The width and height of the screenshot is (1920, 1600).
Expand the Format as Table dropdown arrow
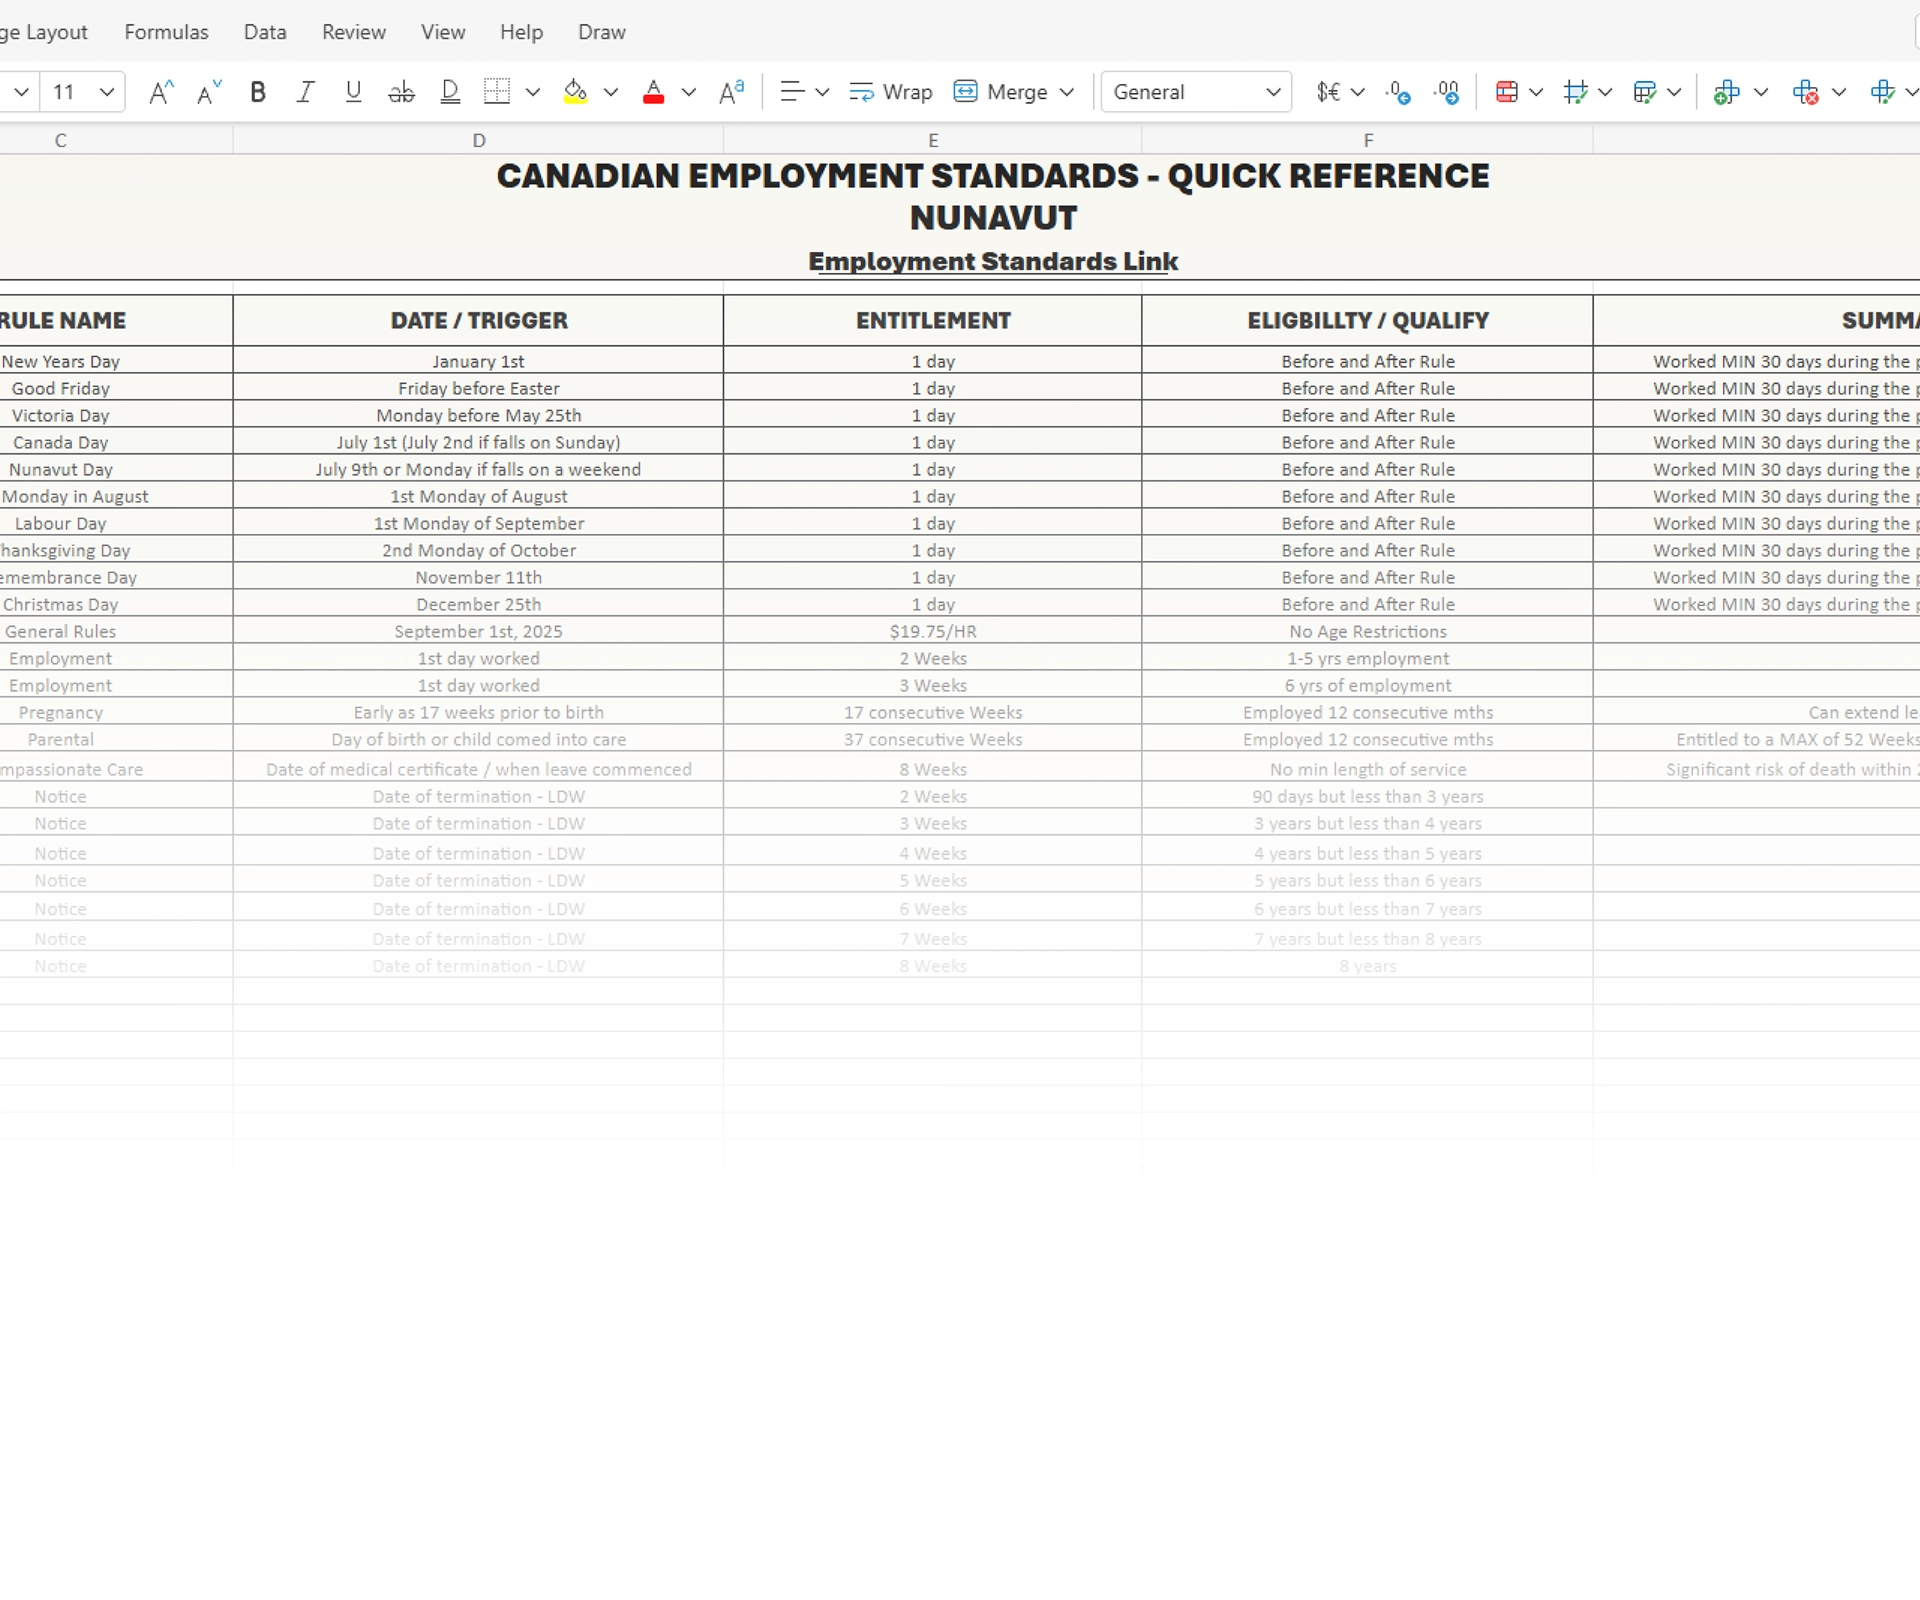tap(1675, 92)
